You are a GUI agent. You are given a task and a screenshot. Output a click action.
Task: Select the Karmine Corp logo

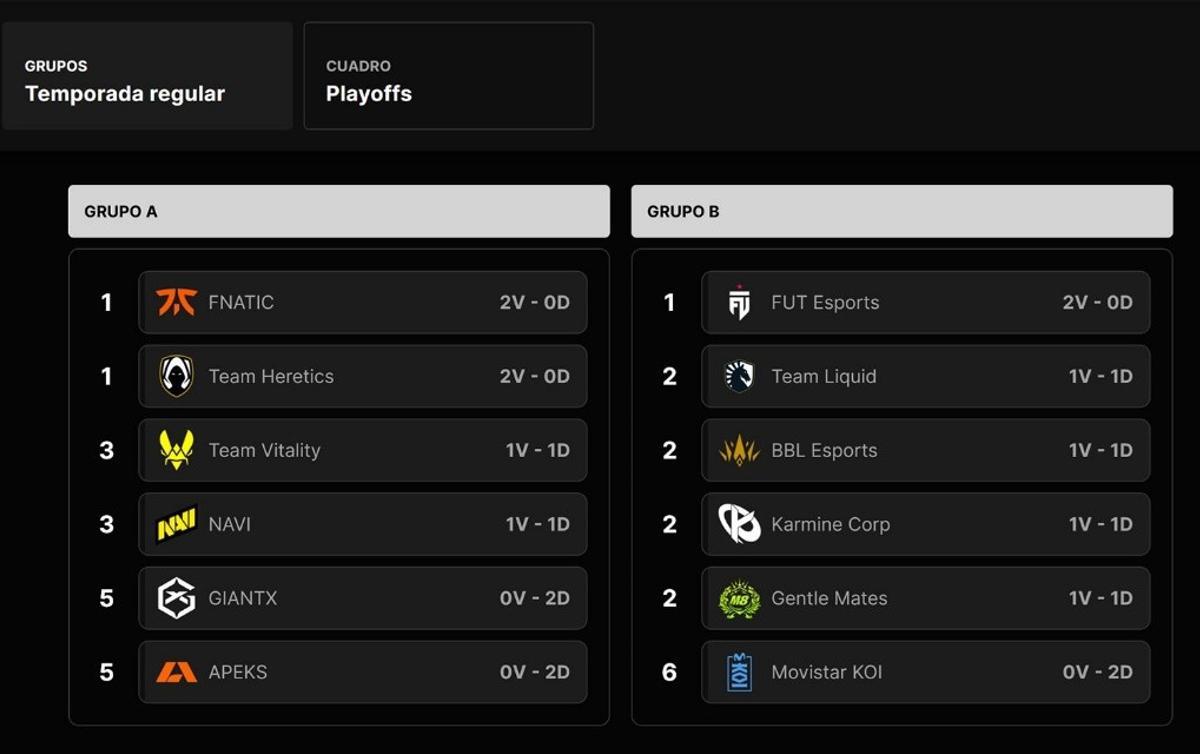click(x=739, y=524)
